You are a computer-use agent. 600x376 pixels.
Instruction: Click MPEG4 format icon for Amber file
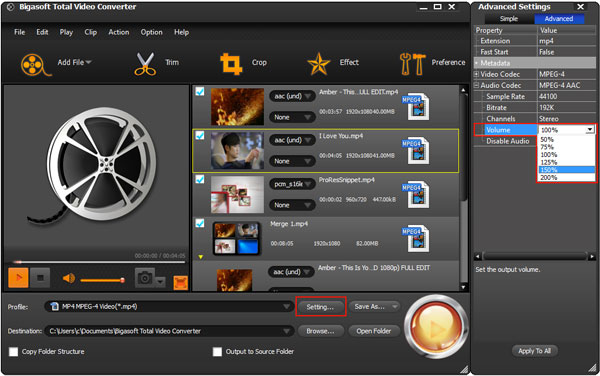416,106
